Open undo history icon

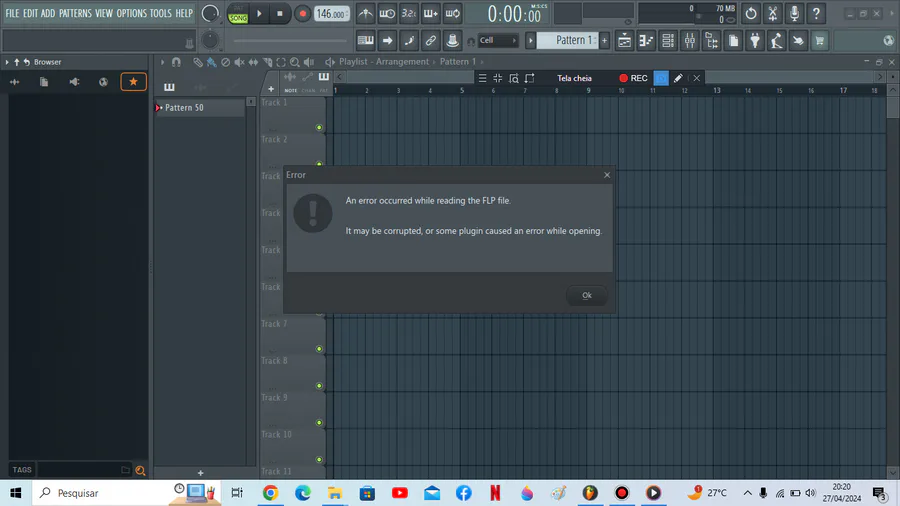point(751,13)
